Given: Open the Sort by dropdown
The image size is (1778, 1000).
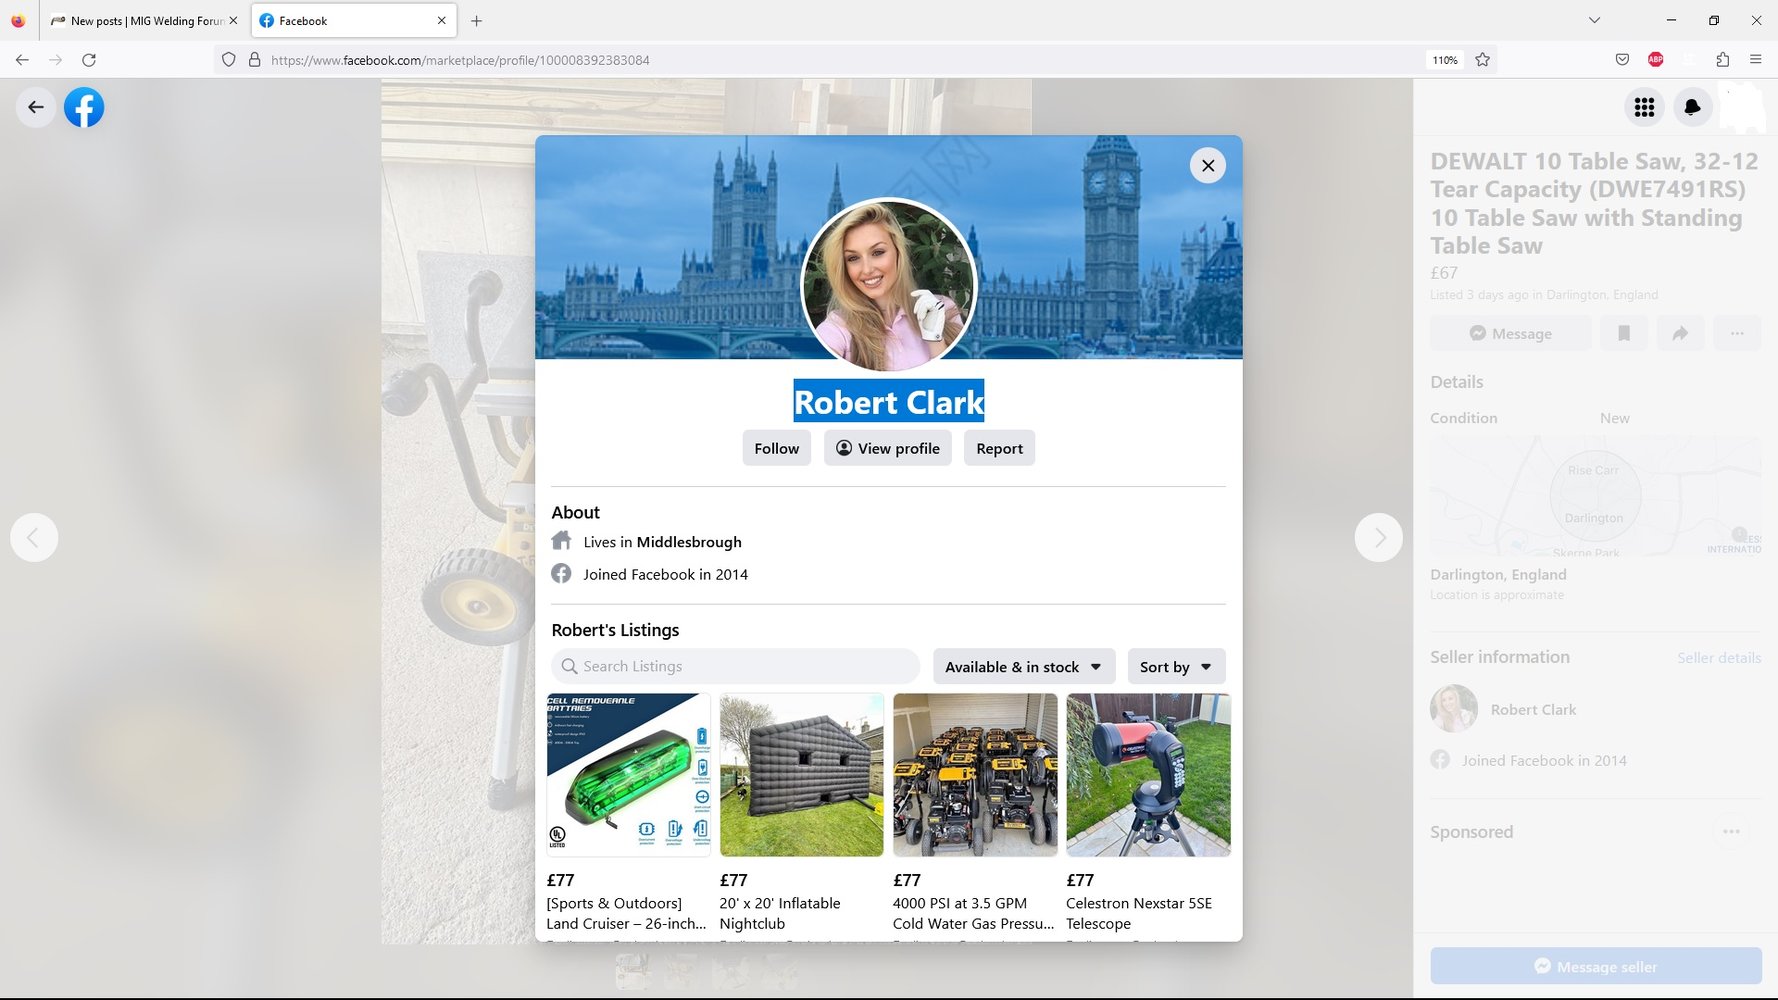Looking at the screenshot, I should pyautogui.click(x=1176, y=666).
